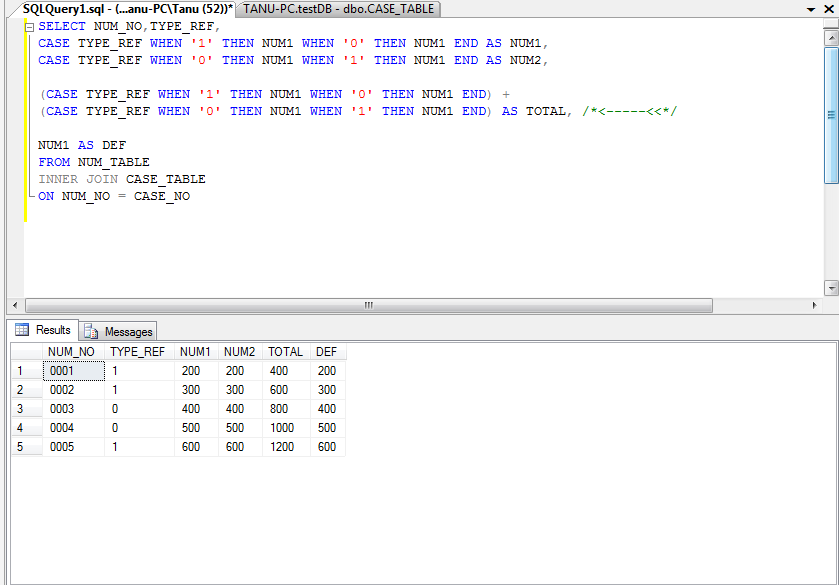This screenshot has width=839, height=585.
Task: Select all via grid top-left corner cell
Action: (x=27, y=352)
